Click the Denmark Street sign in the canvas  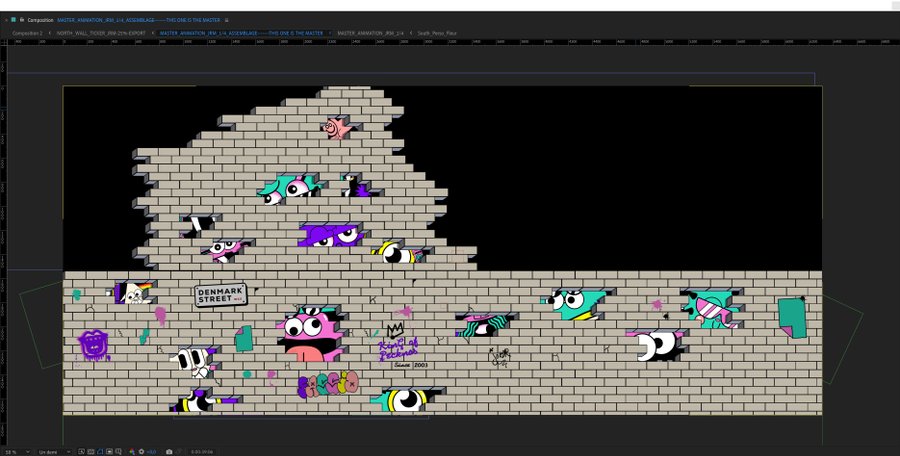pos(220,294)
